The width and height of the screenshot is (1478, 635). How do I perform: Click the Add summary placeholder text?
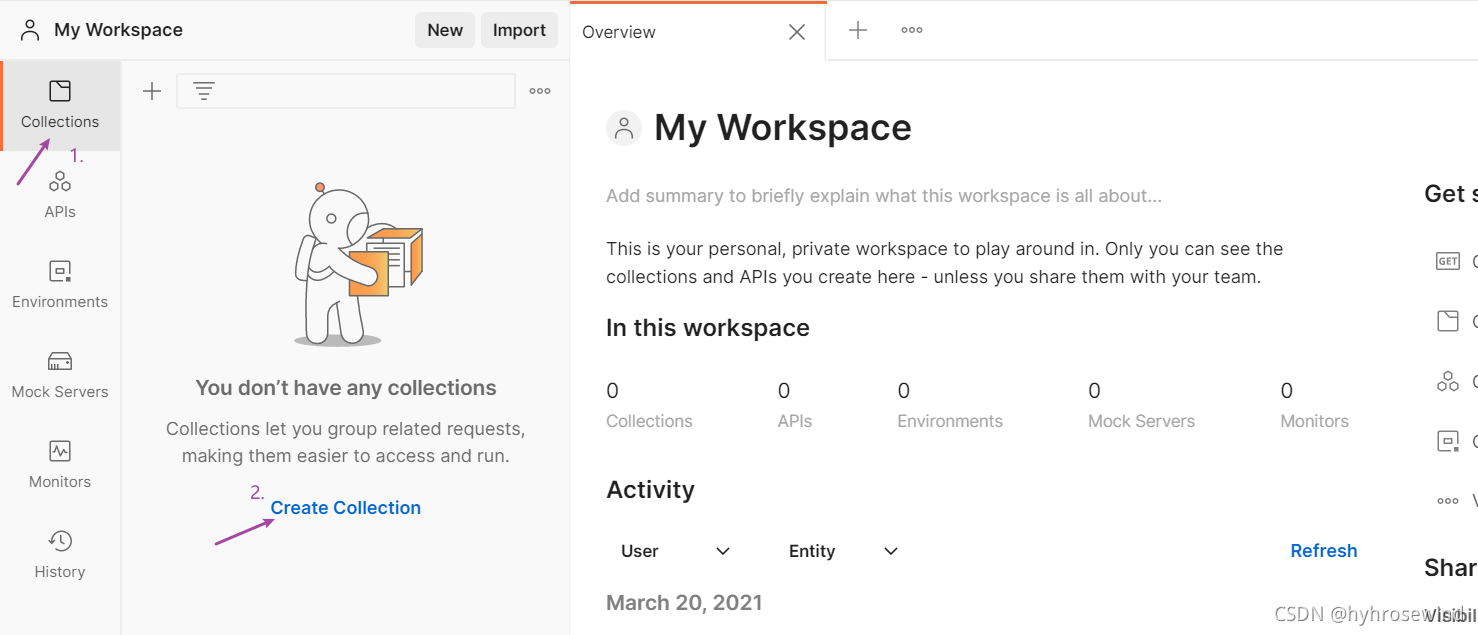[x=884, y=196]
